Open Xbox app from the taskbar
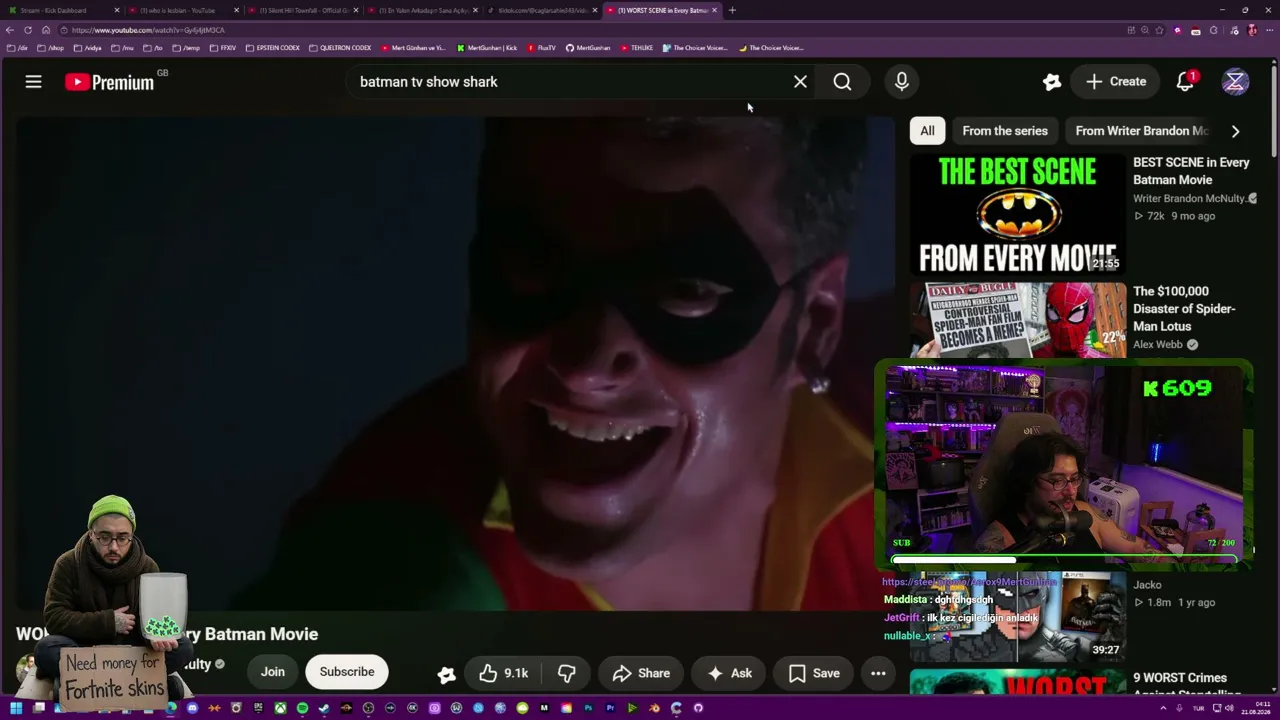Image resolution: width=1280 pixels, height=720 pixels. [280, 708]
